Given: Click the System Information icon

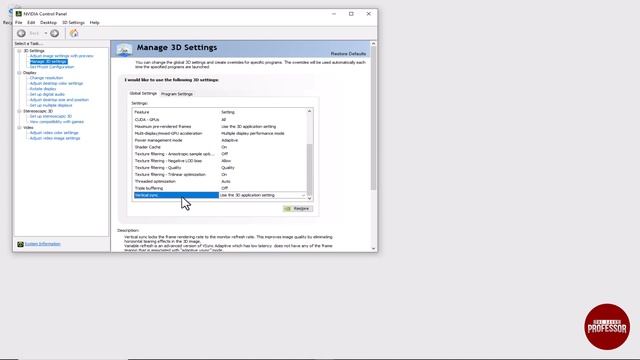Looking at the screenshot, I should click(x=20, y=244).
